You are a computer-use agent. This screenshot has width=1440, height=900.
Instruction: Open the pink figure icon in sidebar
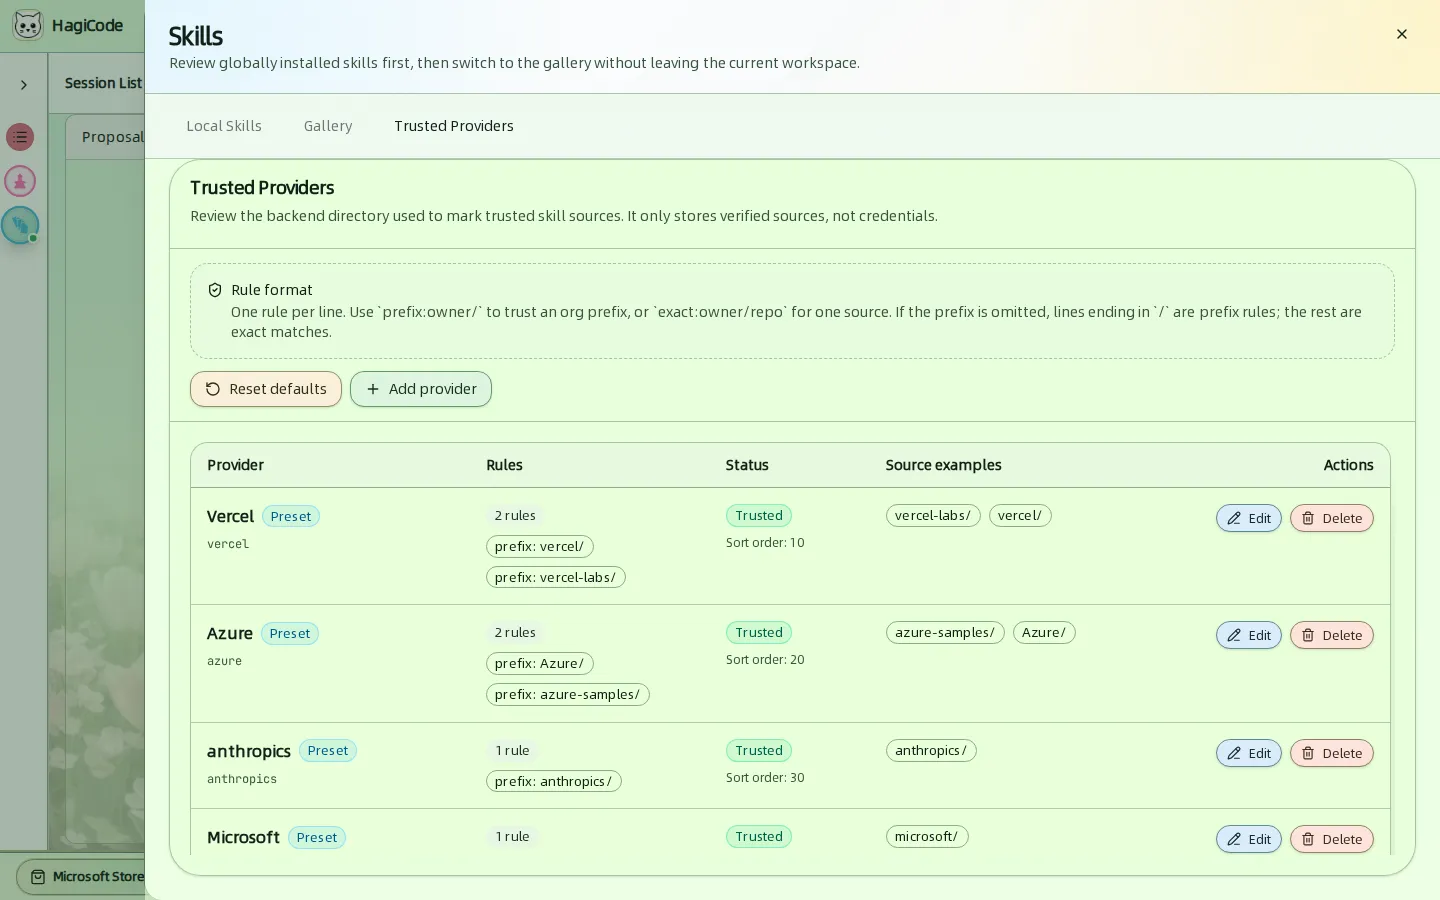(20, 181)
